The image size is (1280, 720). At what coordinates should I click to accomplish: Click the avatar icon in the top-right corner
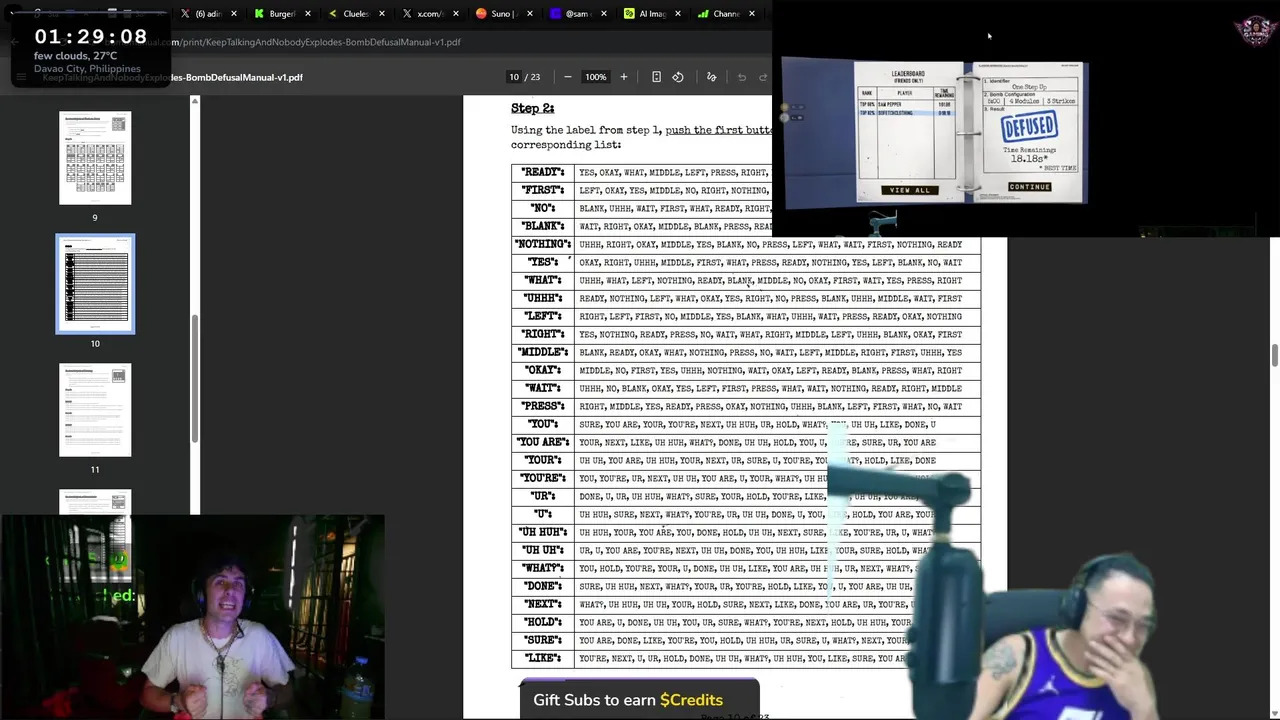pyautogui.click(x=1254, y=30)
